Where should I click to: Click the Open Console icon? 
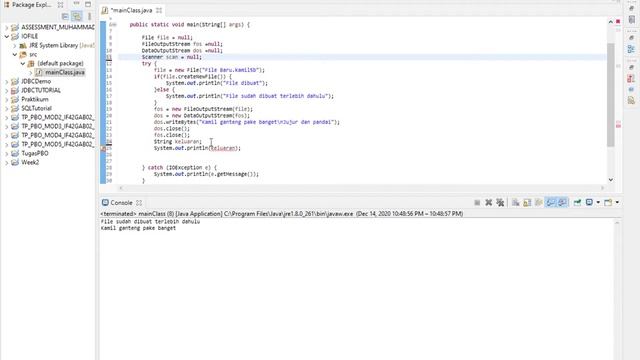(x=608, y=202)
